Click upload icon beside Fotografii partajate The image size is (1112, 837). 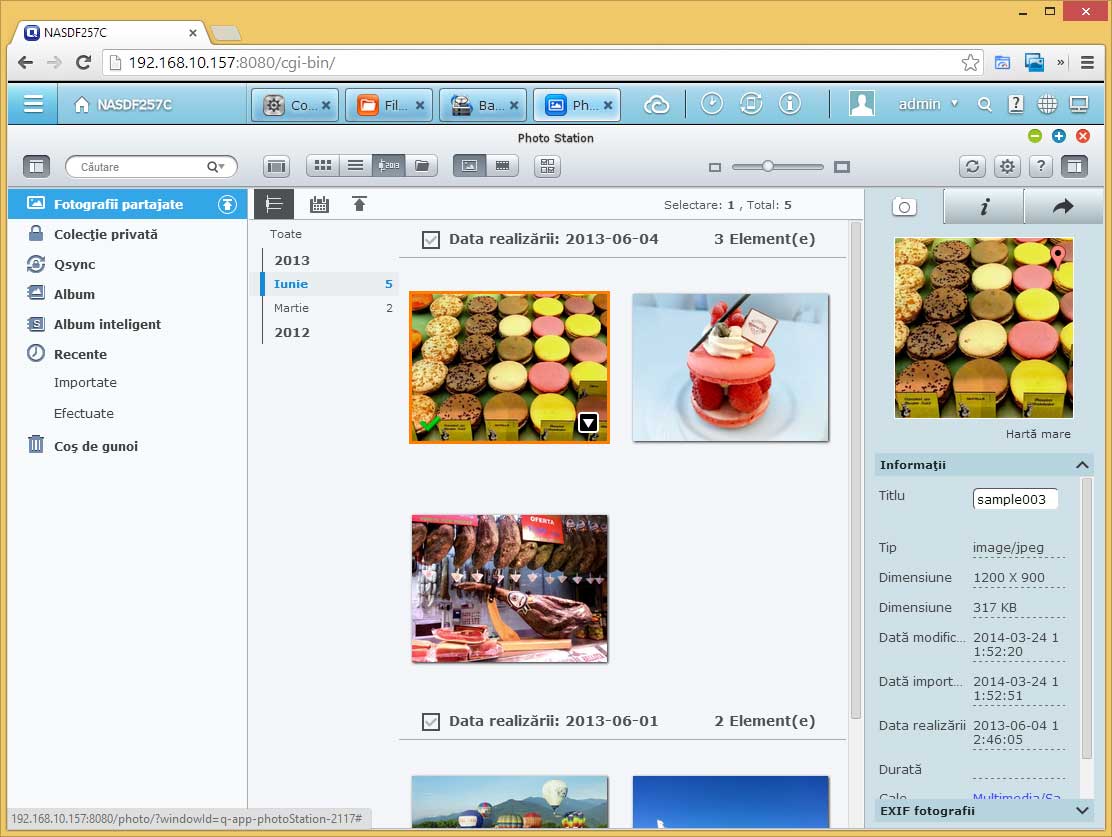pyautogui.click(x=227, y=204)
